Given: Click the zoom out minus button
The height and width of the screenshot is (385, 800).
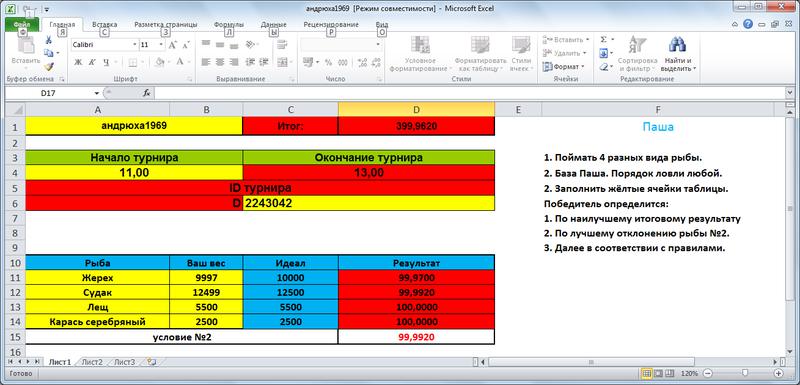Looking at the screenshot, I should point(708,373).
